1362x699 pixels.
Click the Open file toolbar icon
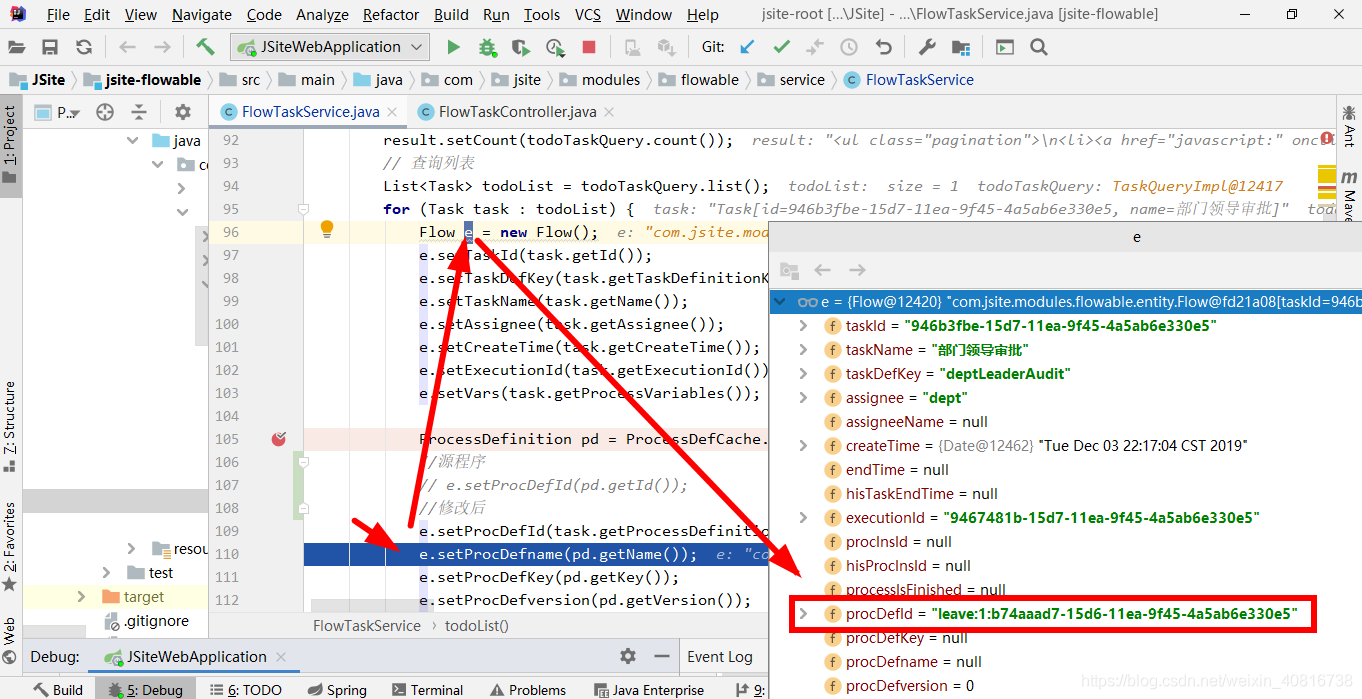[16, 47]
